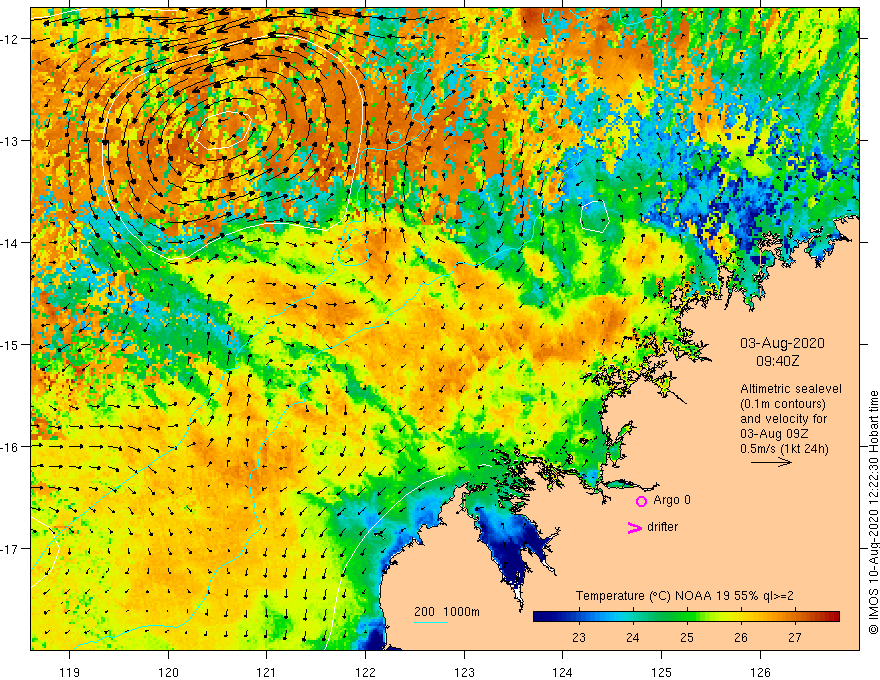Screen dimensions: 880x680
Task: Click latitude axis label -17
Action: (12, 549)
